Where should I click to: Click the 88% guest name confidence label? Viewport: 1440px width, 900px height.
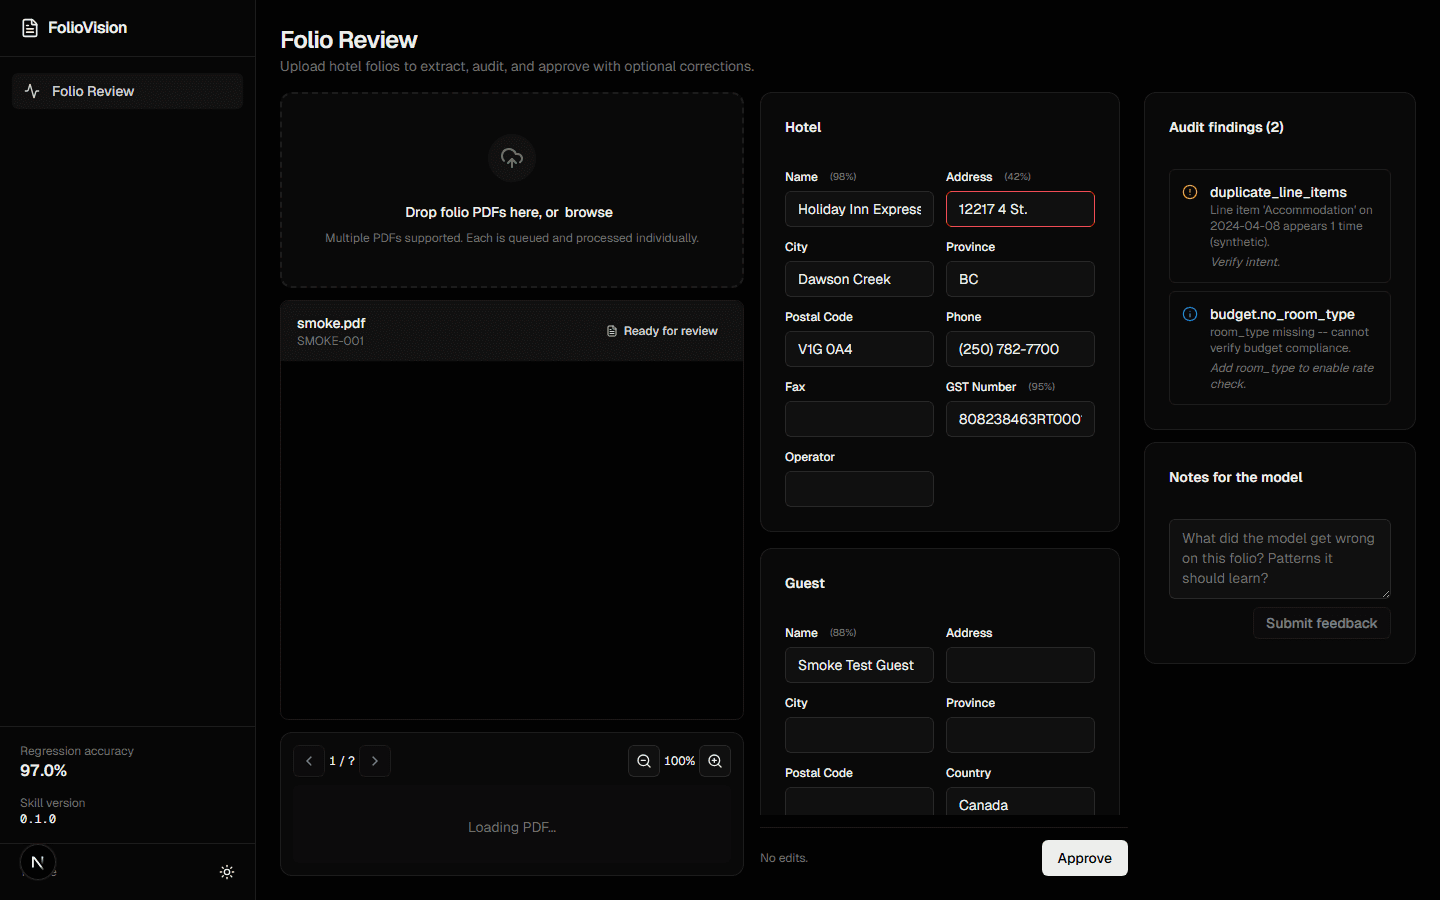[843, 633]
